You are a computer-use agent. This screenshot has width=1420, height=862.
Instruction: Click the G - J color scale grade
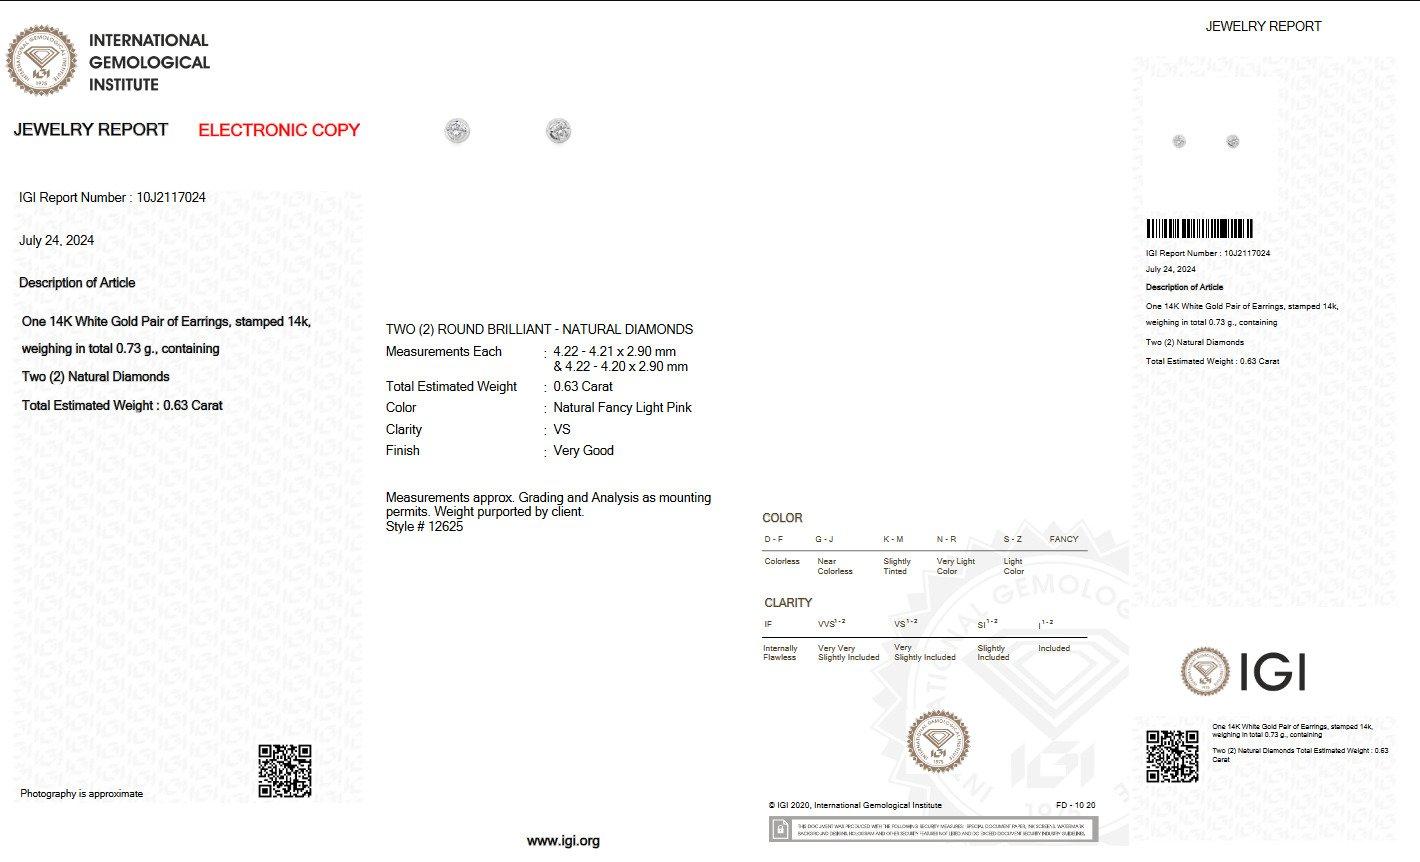point(825,539)
